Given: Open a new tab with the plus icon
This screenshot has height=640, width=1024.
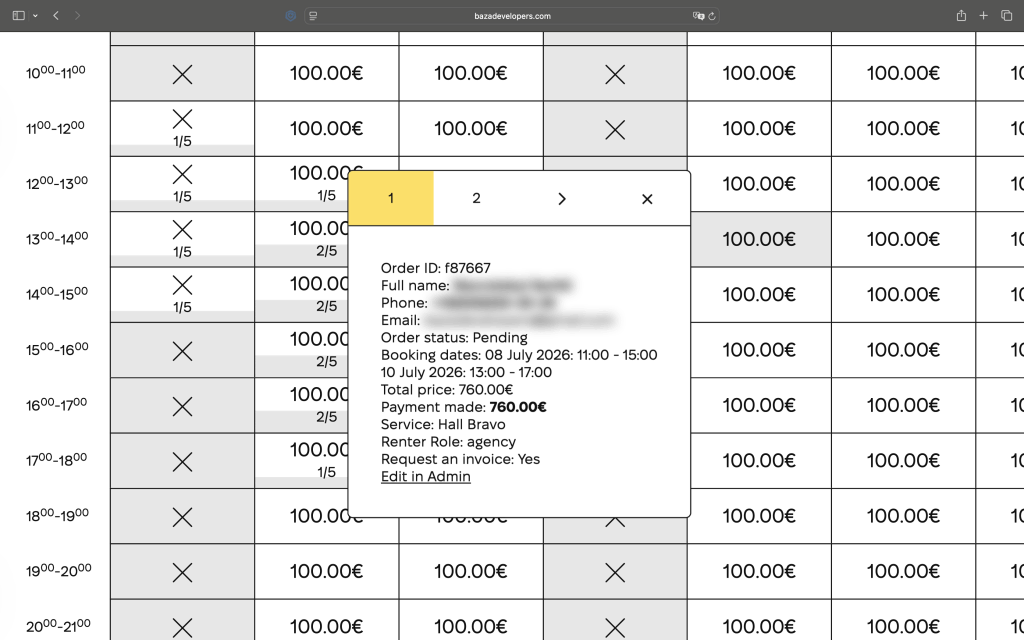Looking at the screenshot, I should pyautogui.click(x=984, y=16).
